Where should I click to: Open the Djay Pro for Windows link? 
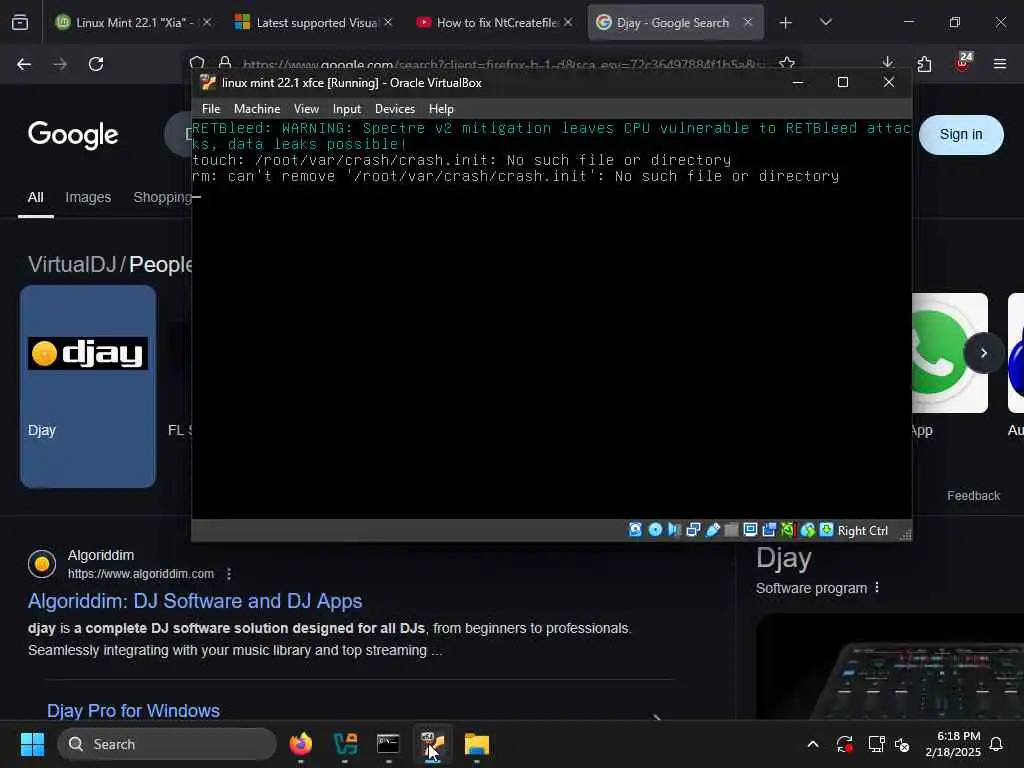tap(133, 711)
